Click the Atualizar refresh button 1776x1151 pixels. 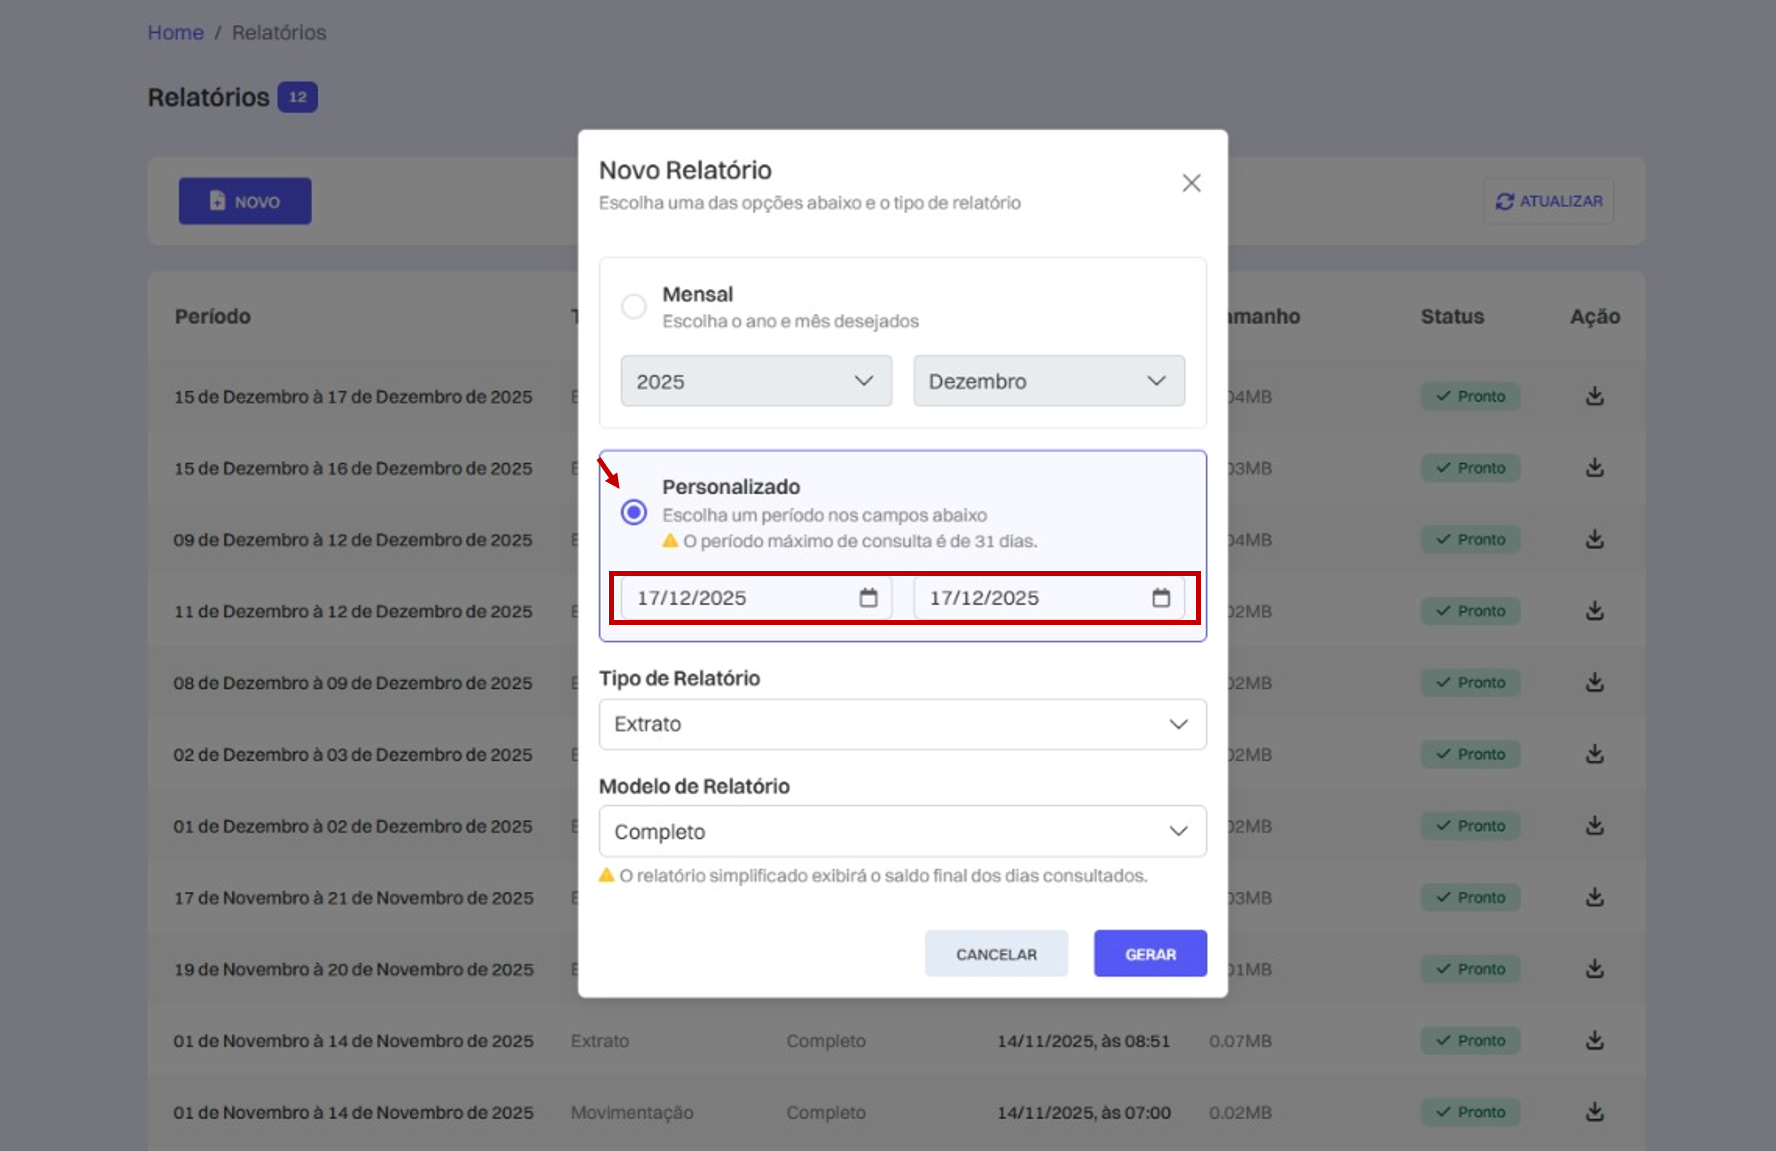point(1548,201)
